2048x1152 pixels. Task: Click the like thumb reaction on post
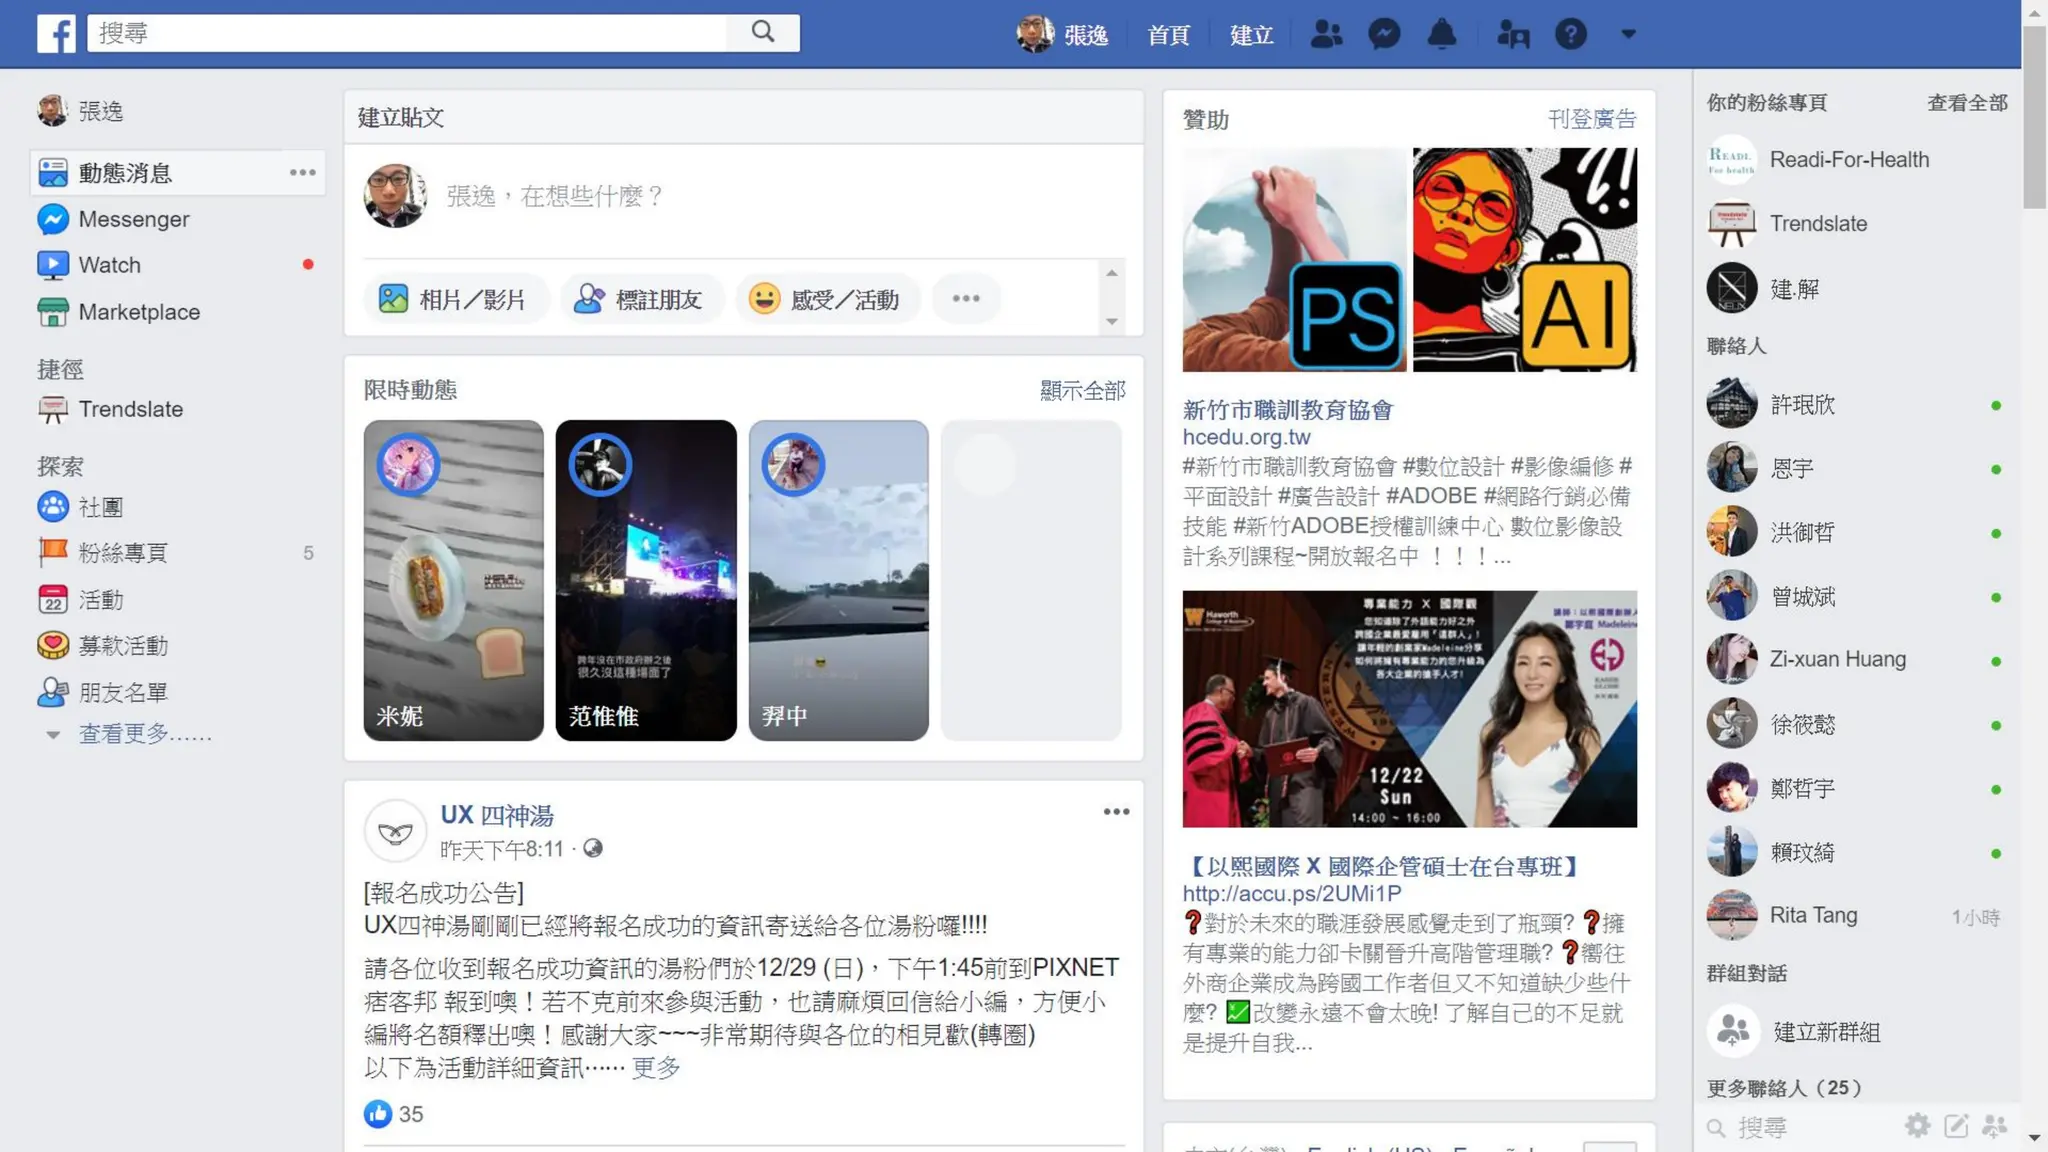pyautogui.click(x=378, y=1114)
